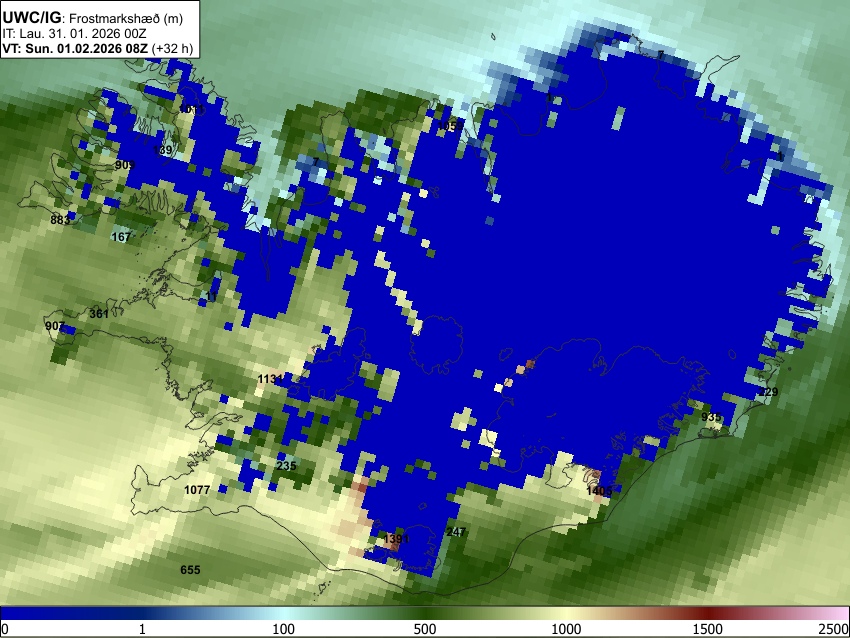Click the 'UWC/IG: Frostmarkshæð (m)' title text
Image resolution: width=850 pixels, height=638 pixels.
point(93,18)
